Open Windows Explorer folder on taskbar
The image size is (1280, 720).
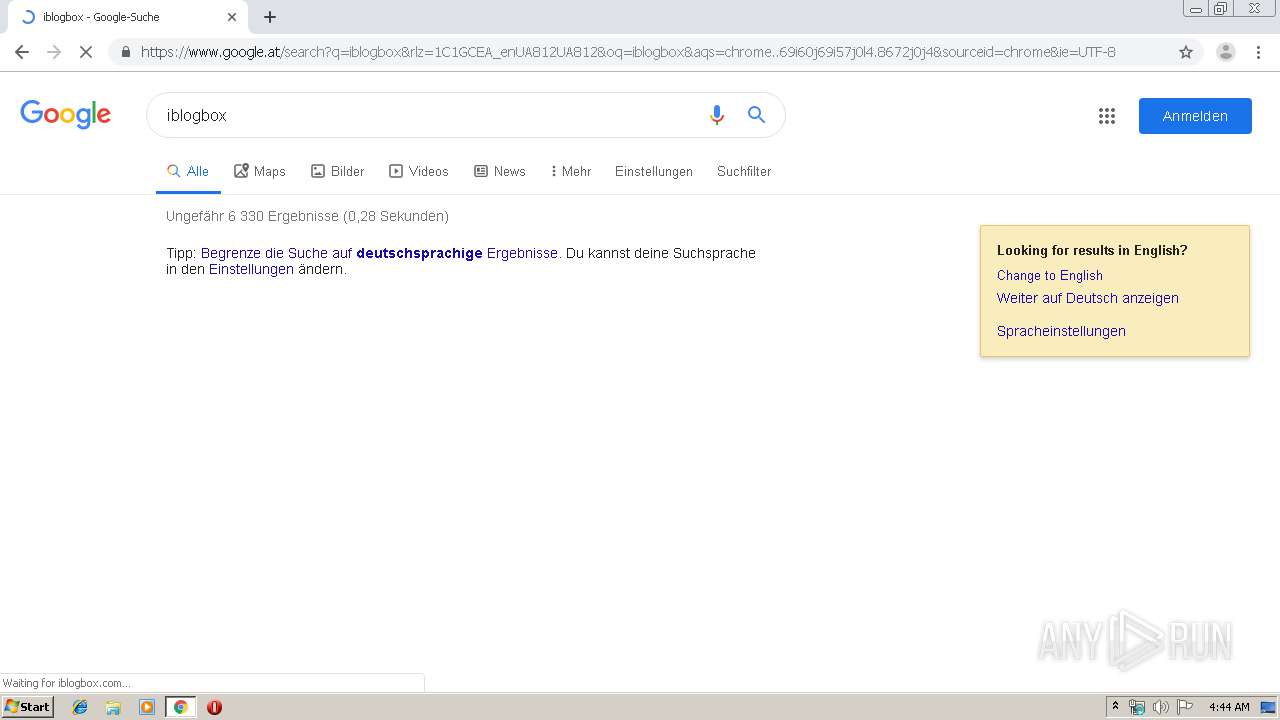(113, 707)
